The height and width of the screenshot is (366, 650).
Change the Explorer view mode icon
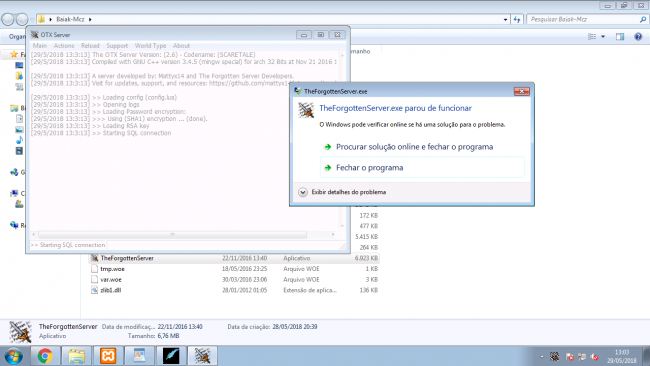tap(592, 36)
